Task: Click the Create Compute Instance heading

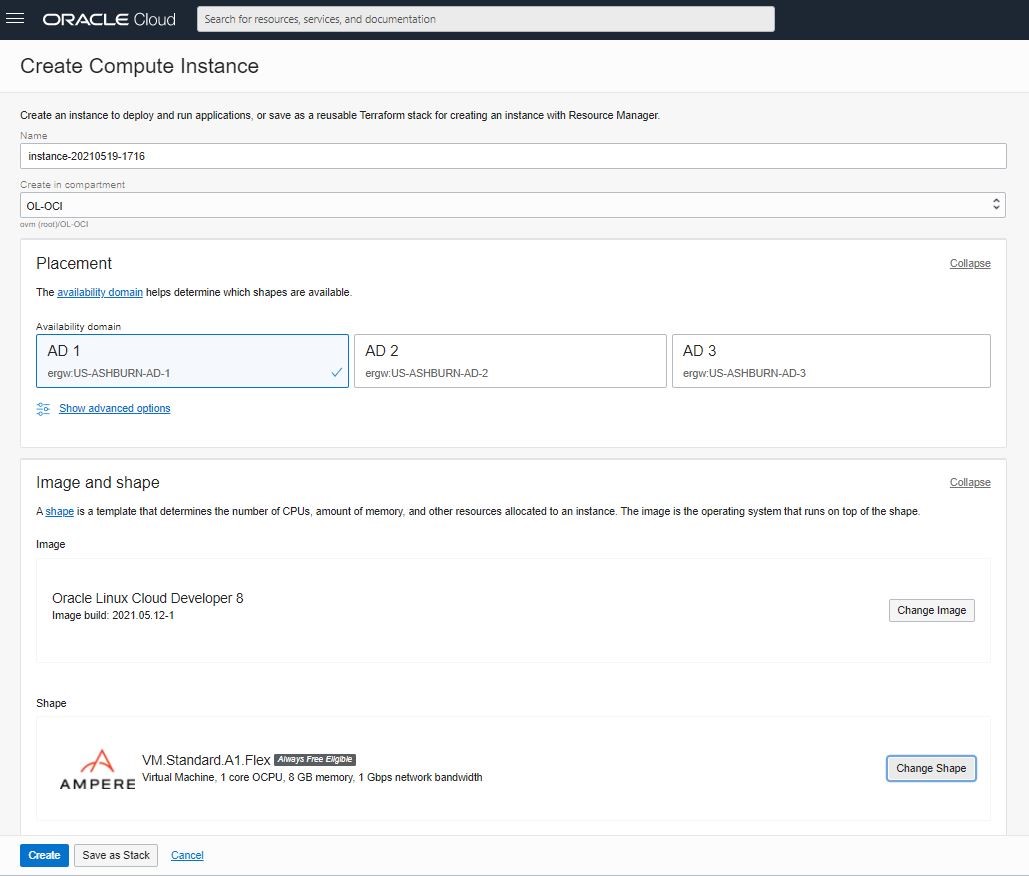Action: tap(139, 66)
